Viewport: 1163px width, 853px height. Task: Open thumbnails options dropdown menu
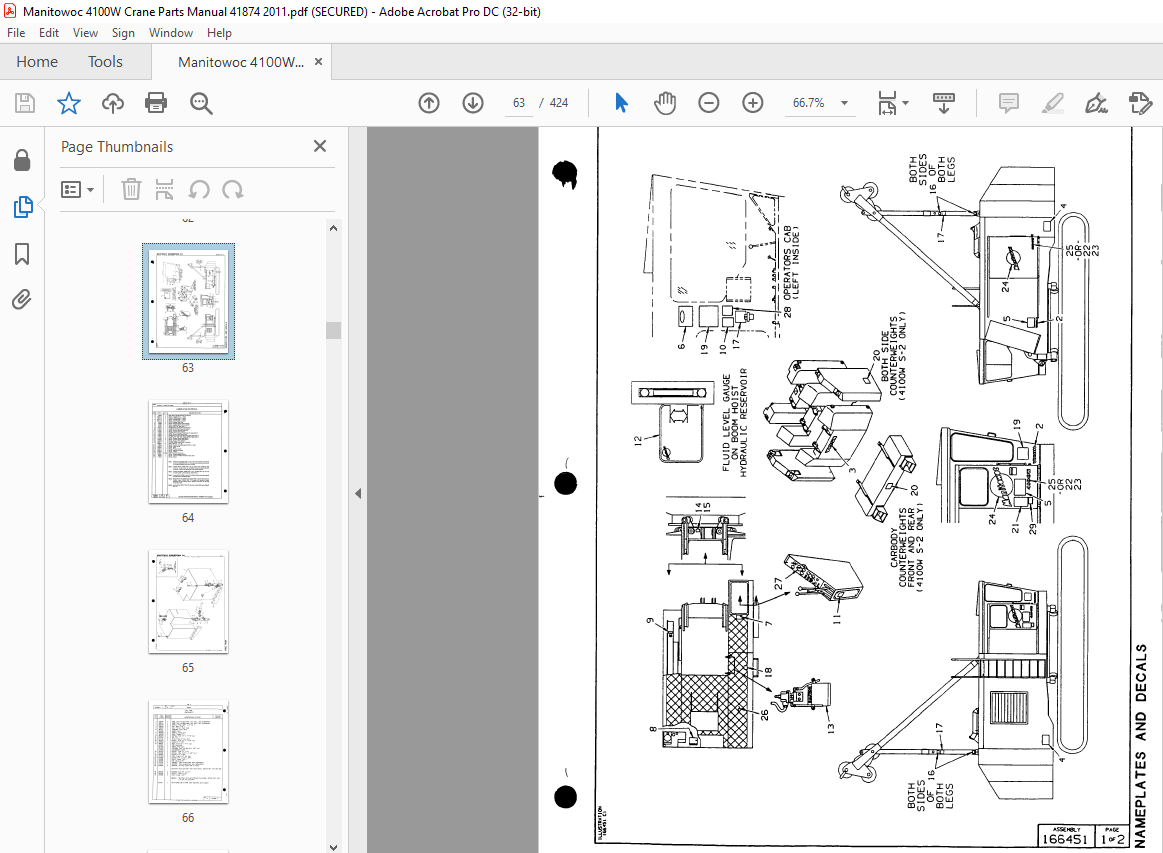coord(77,190)
